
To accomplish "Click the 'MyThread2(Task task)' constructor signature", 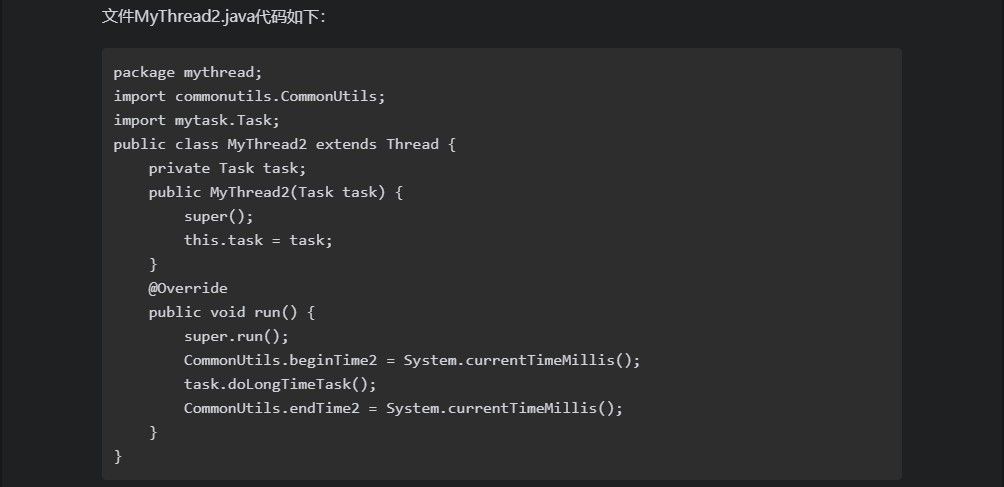I will coord(298,193).
